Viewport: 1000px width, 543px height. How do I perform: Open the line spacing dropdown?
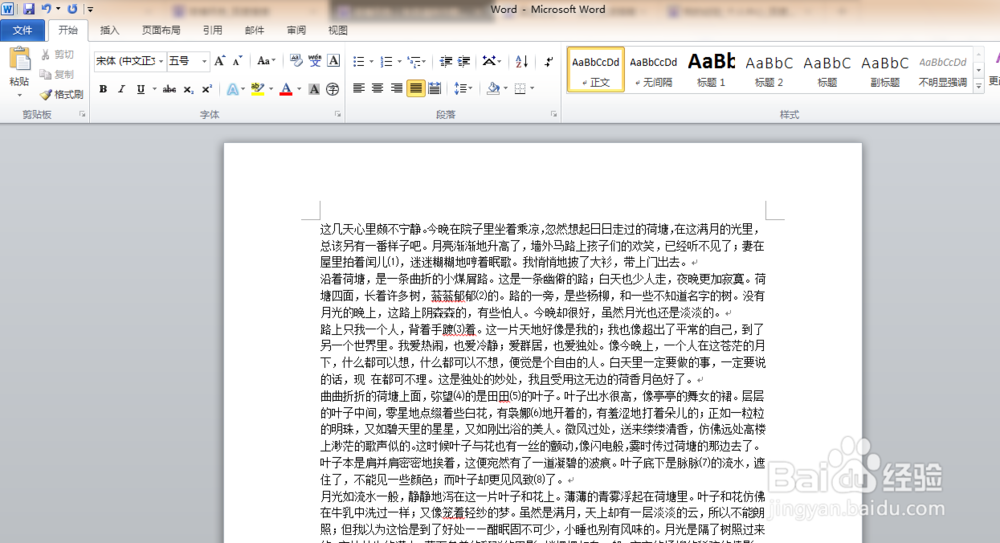pyautogui.click(x=462, y=88)
